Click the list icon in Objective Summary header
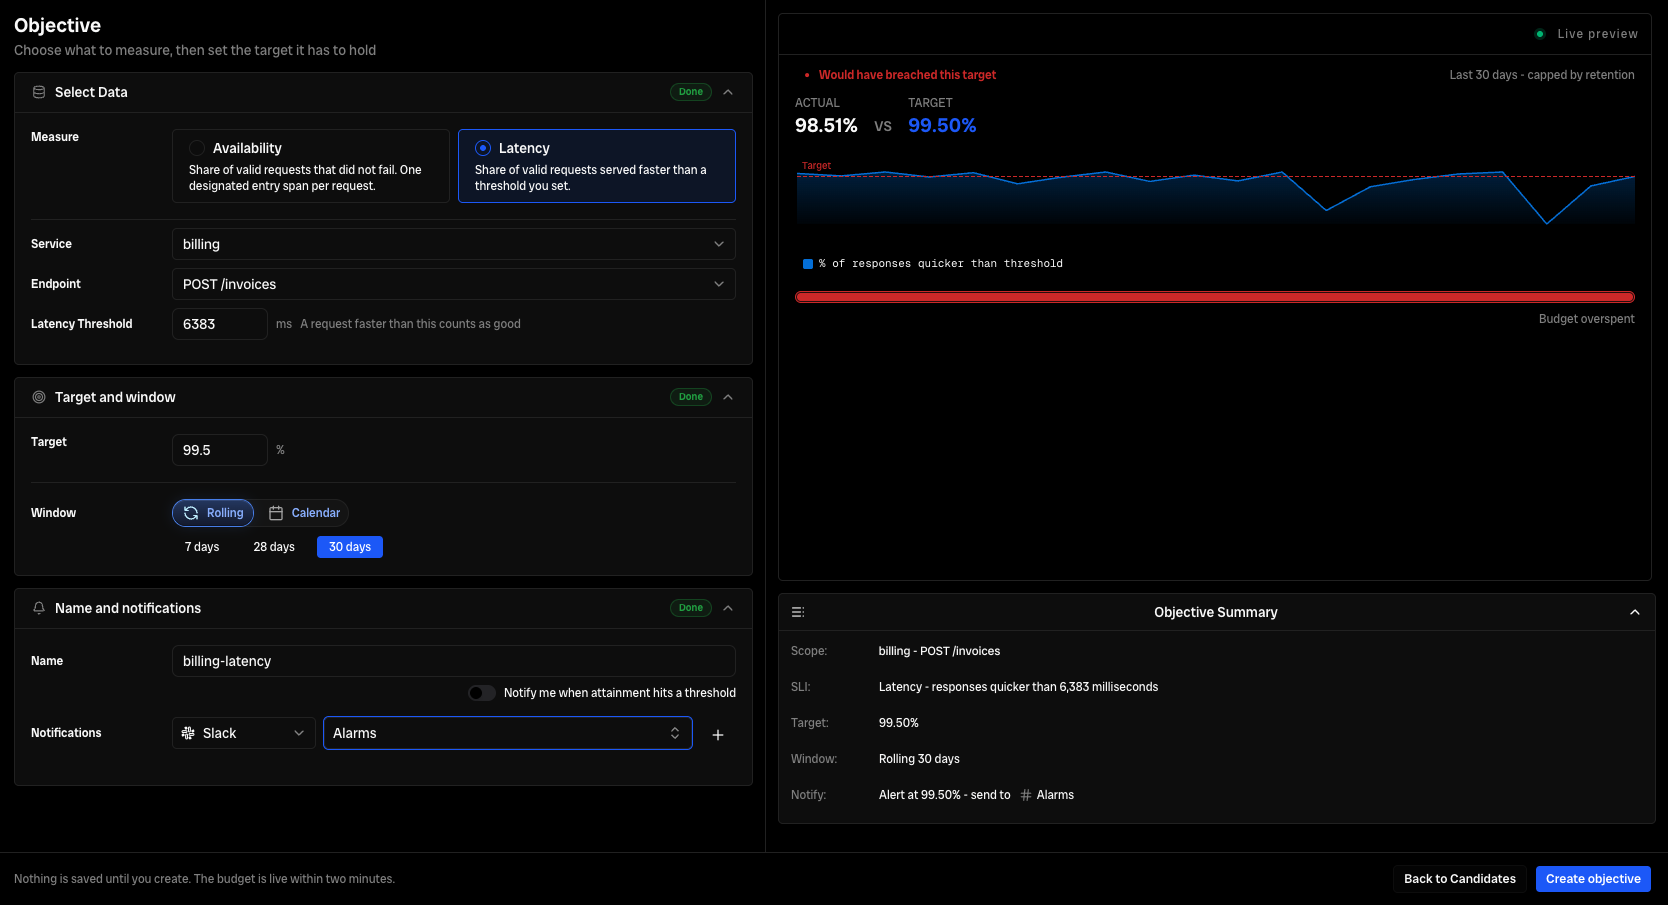Image resolution: width=1668 pixels, height=905 pixels. click(x=798, y=612)
